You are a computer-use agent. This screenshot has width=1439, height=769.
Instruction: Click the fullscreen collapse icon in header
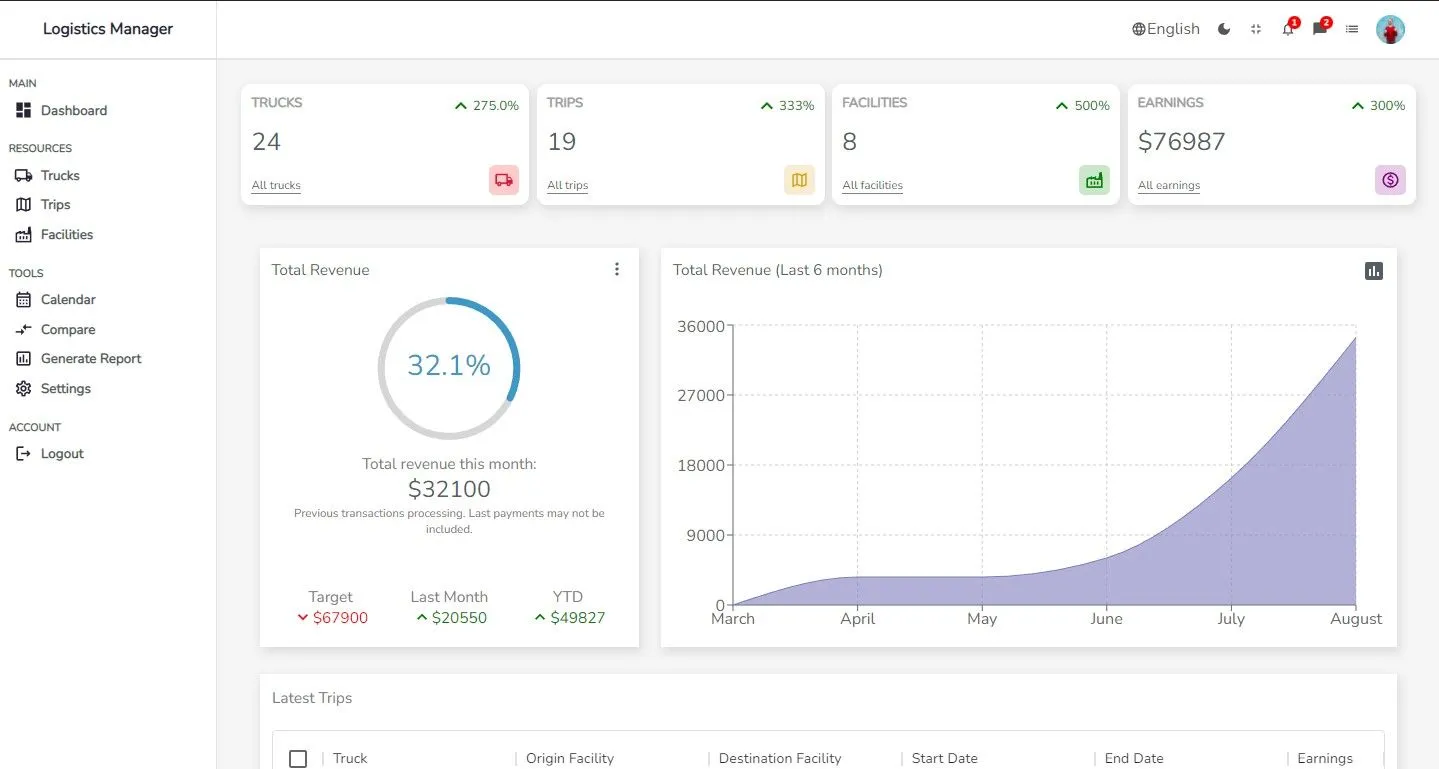point(1256,29)
